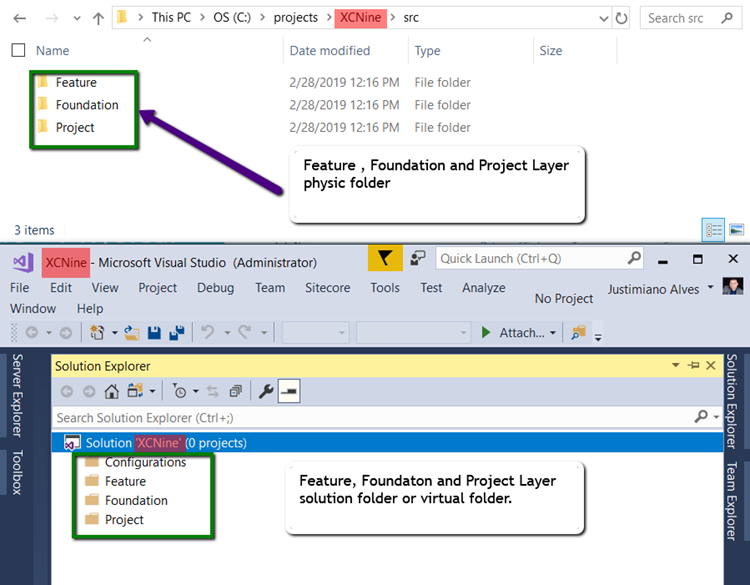Screen dimensions: 750x585
Task: Open the solution platforms combo box
Action: [413, 332]
